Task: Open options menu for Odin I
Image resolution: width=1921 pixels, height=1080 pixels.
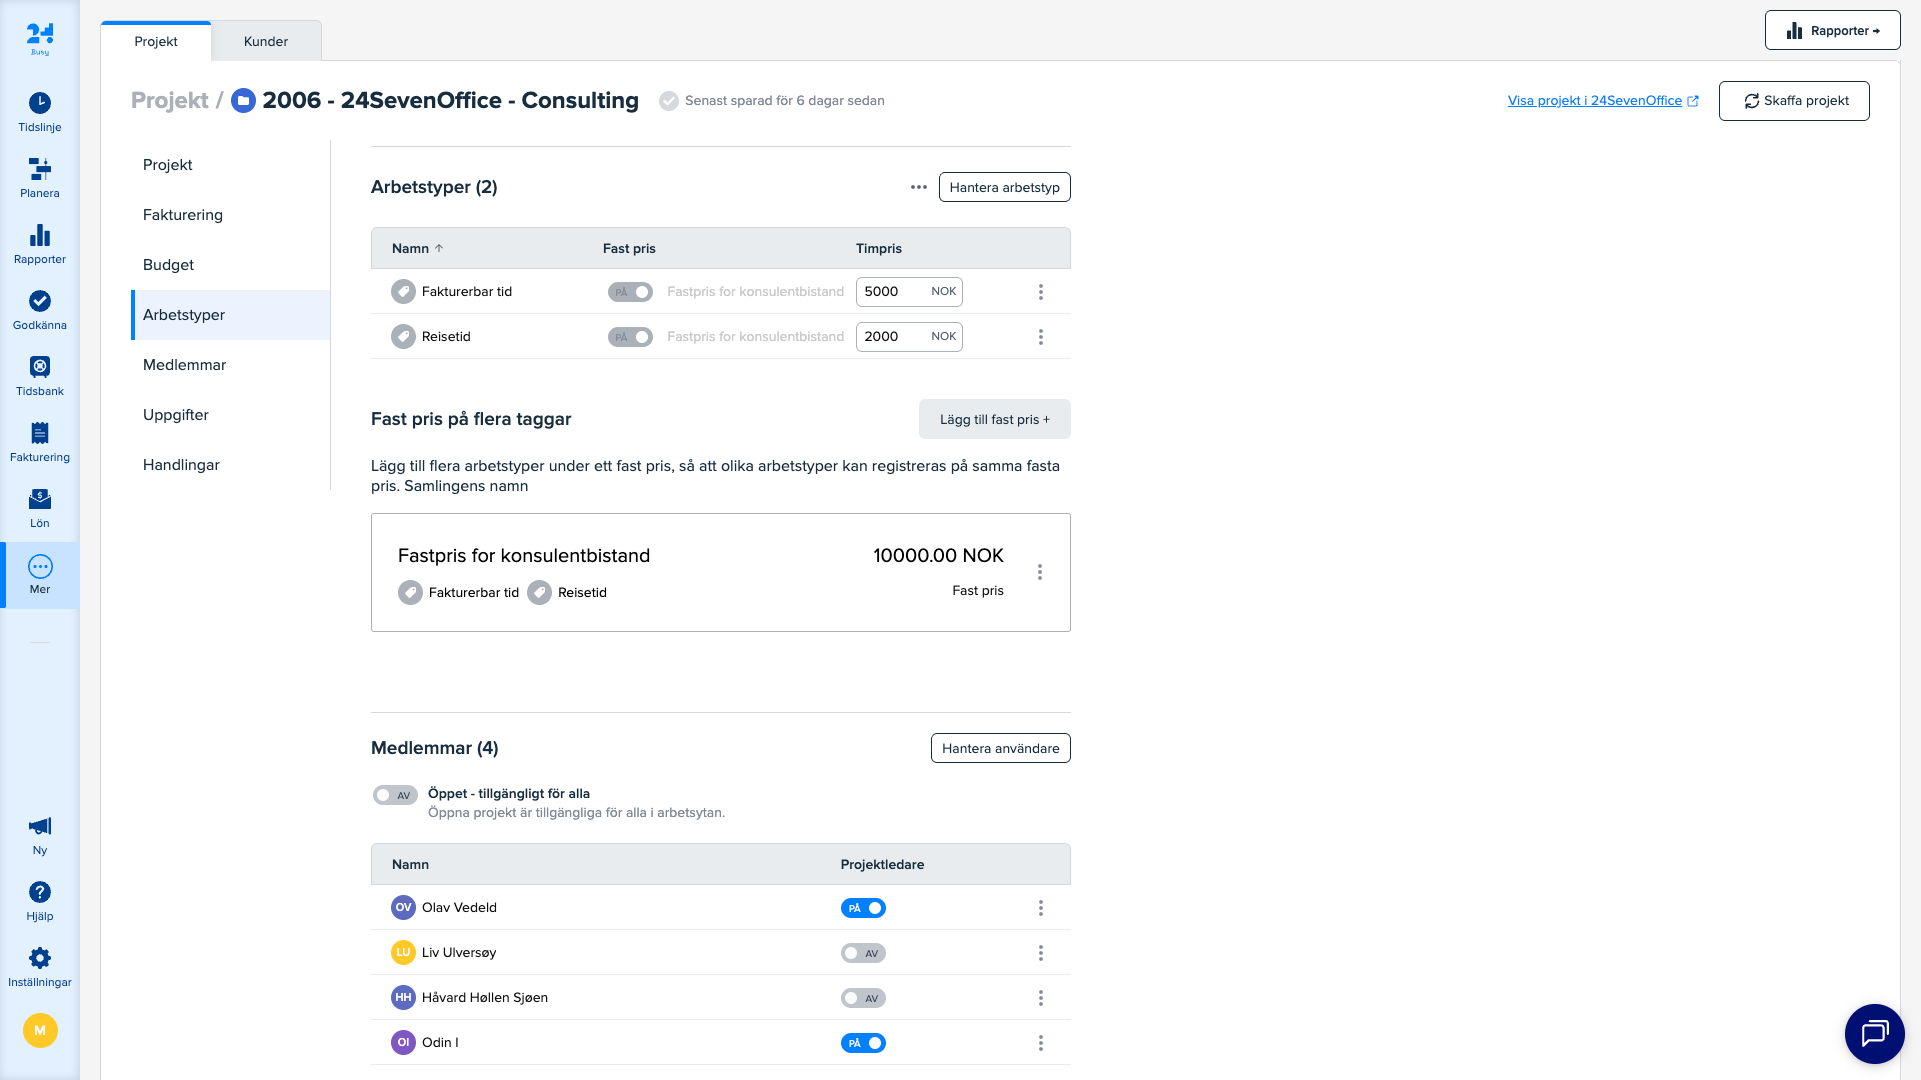Action: (x=1041, y=1043)
